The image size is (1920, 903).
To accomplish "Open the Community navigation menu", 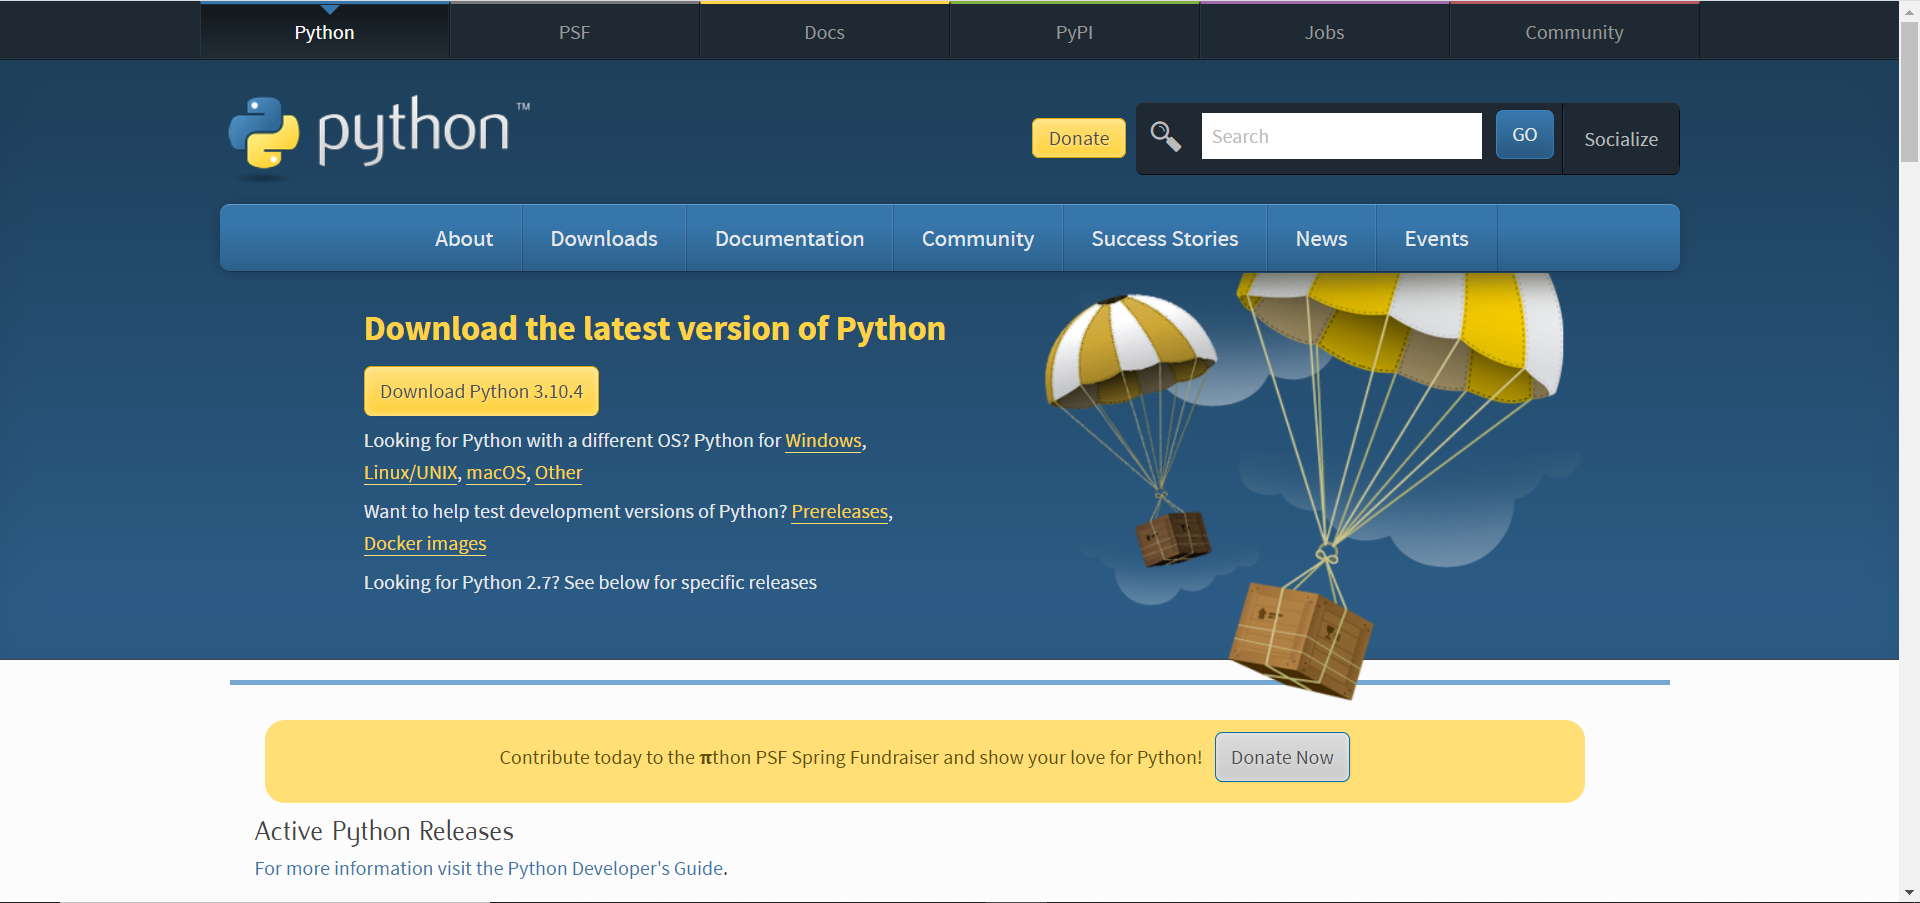I will pyautogui.click(x=978, y=238).
